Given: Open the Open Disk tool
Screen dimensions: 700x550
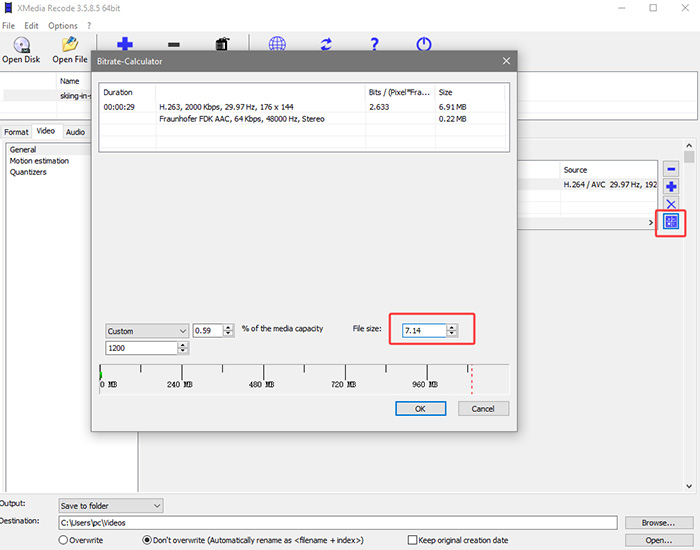Looking at the screenshot, I should pyautogui.click(x=21, y=50).
